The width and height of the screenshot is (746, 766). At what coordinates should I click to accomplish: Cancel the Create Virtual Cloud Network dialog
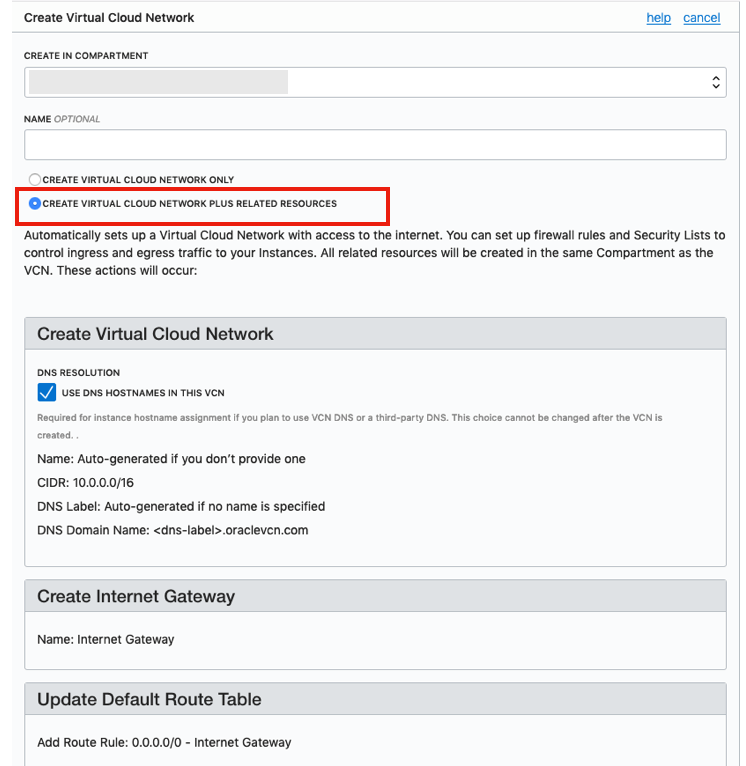pos(701,18)
